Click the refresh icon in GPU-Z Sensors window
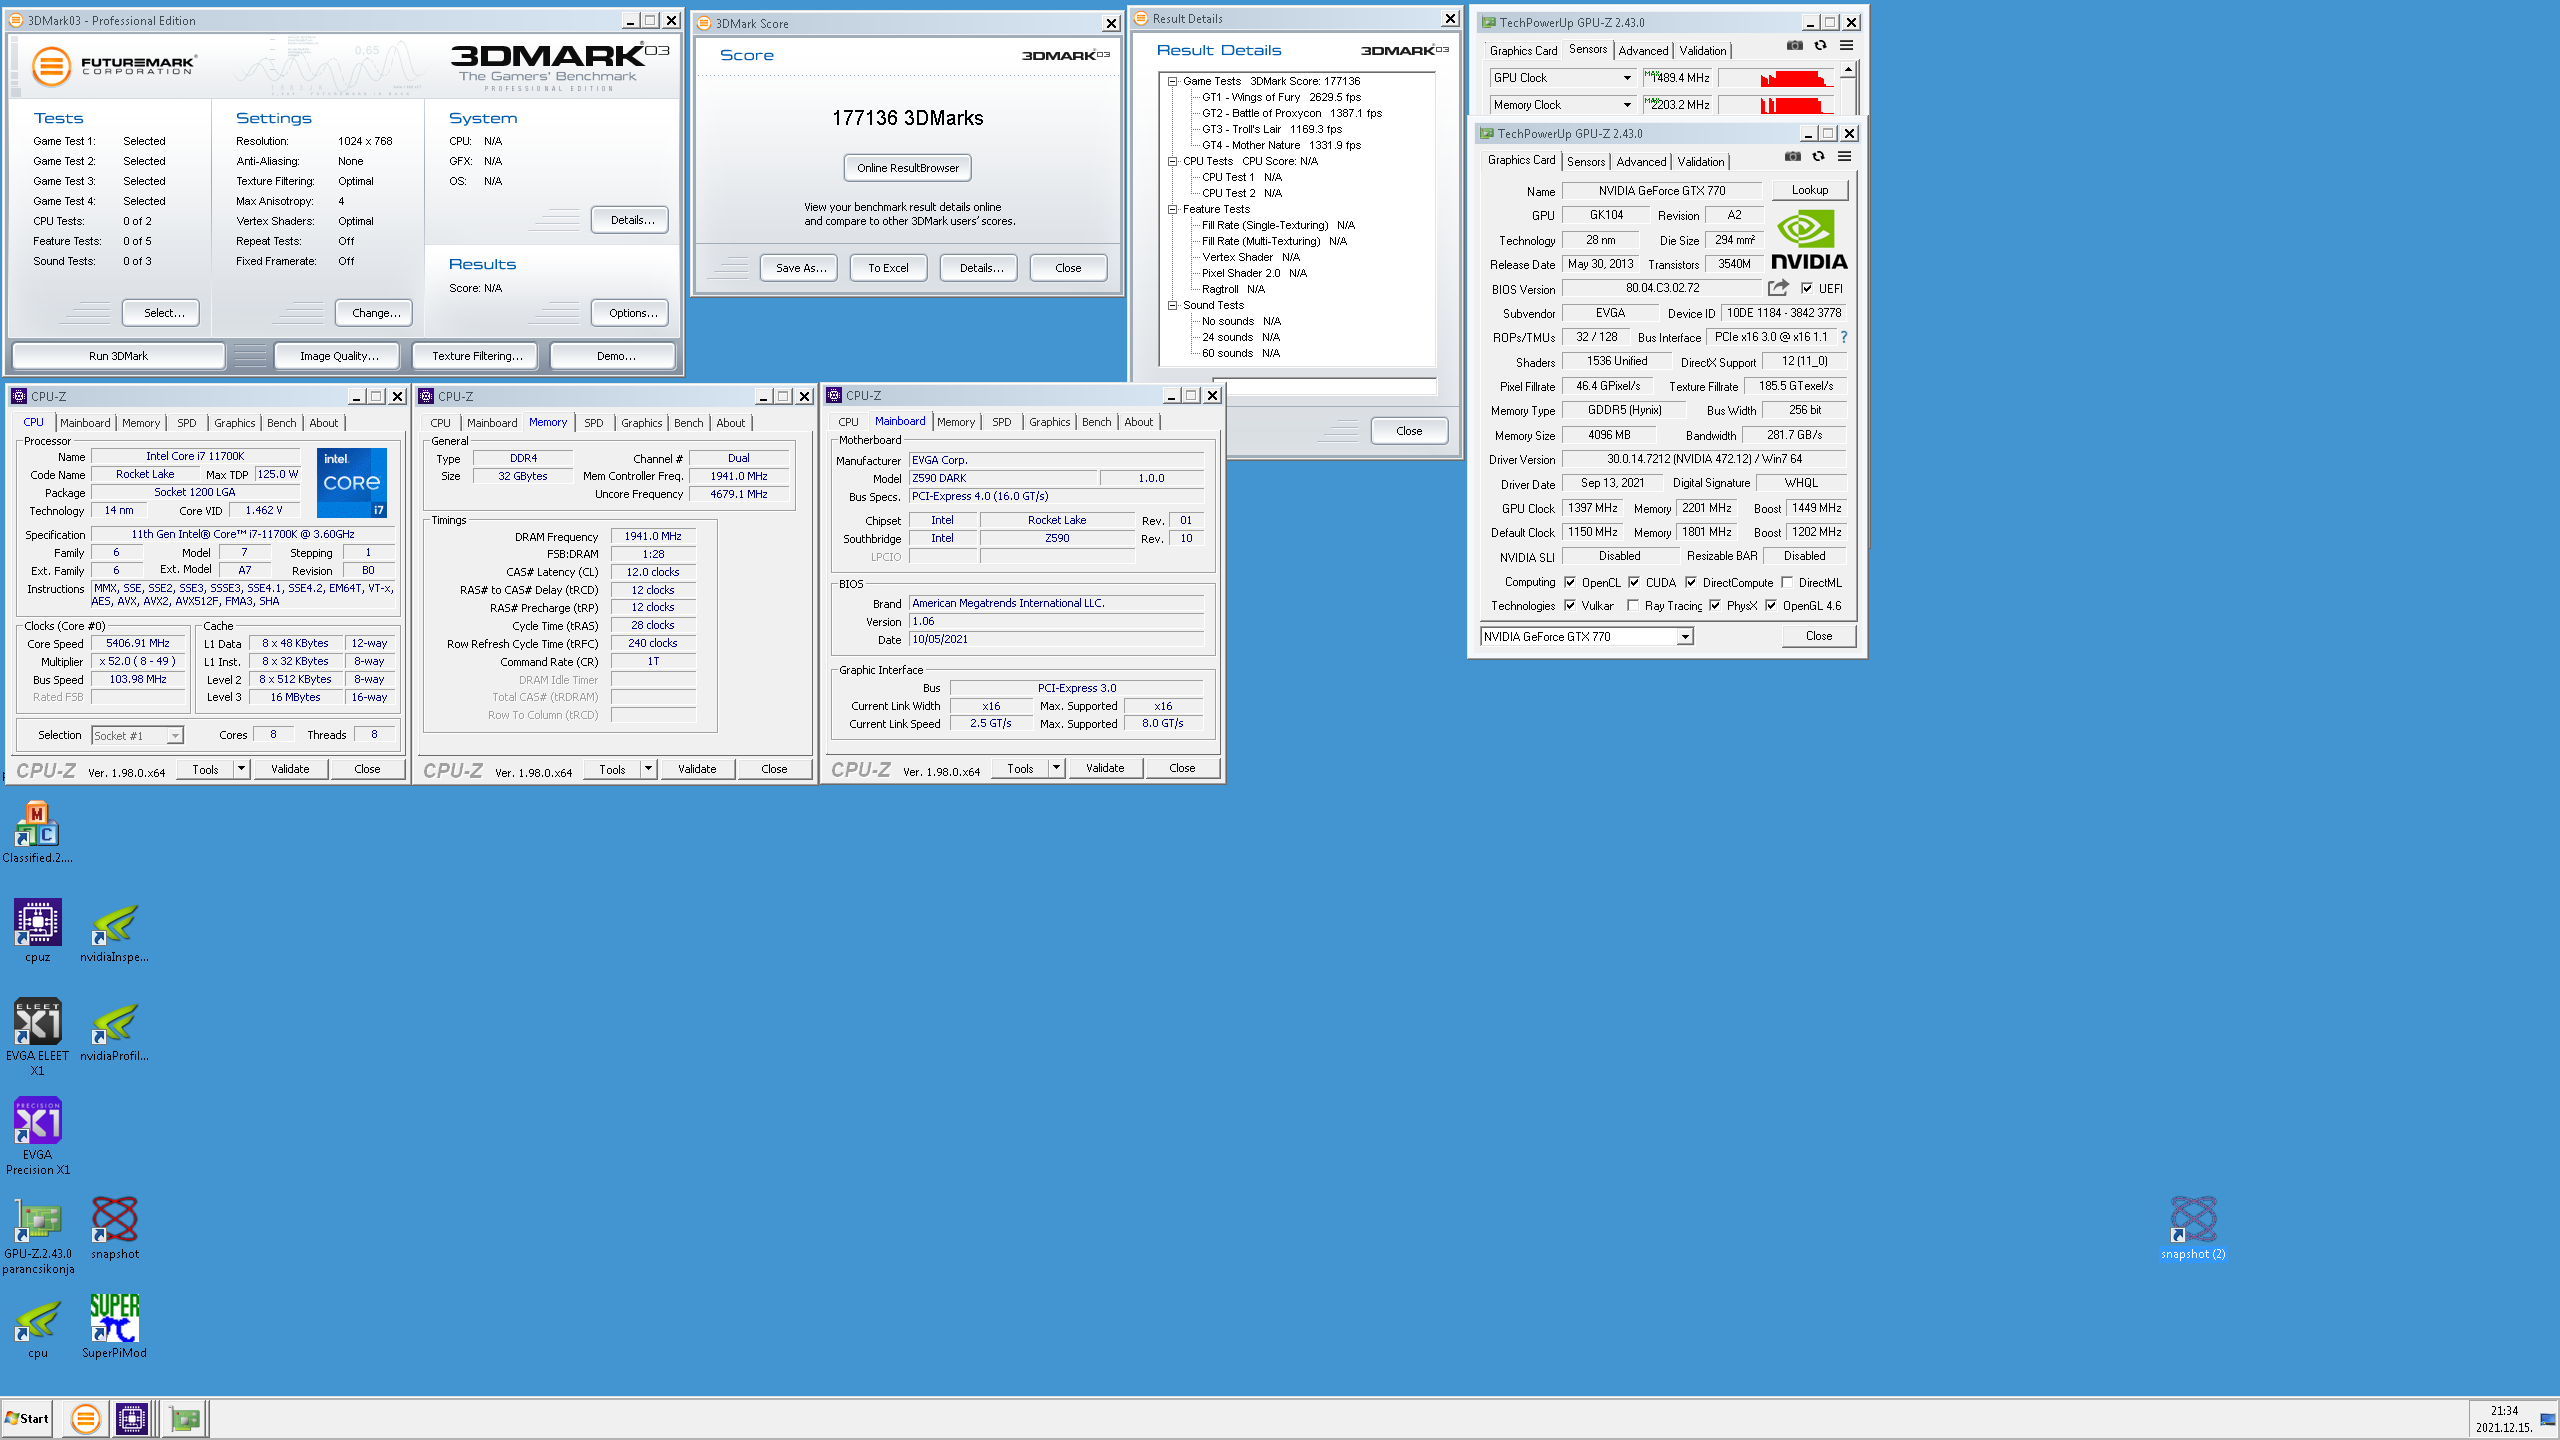Screen dimensions: 2560x1440 tap(1821, 46)
